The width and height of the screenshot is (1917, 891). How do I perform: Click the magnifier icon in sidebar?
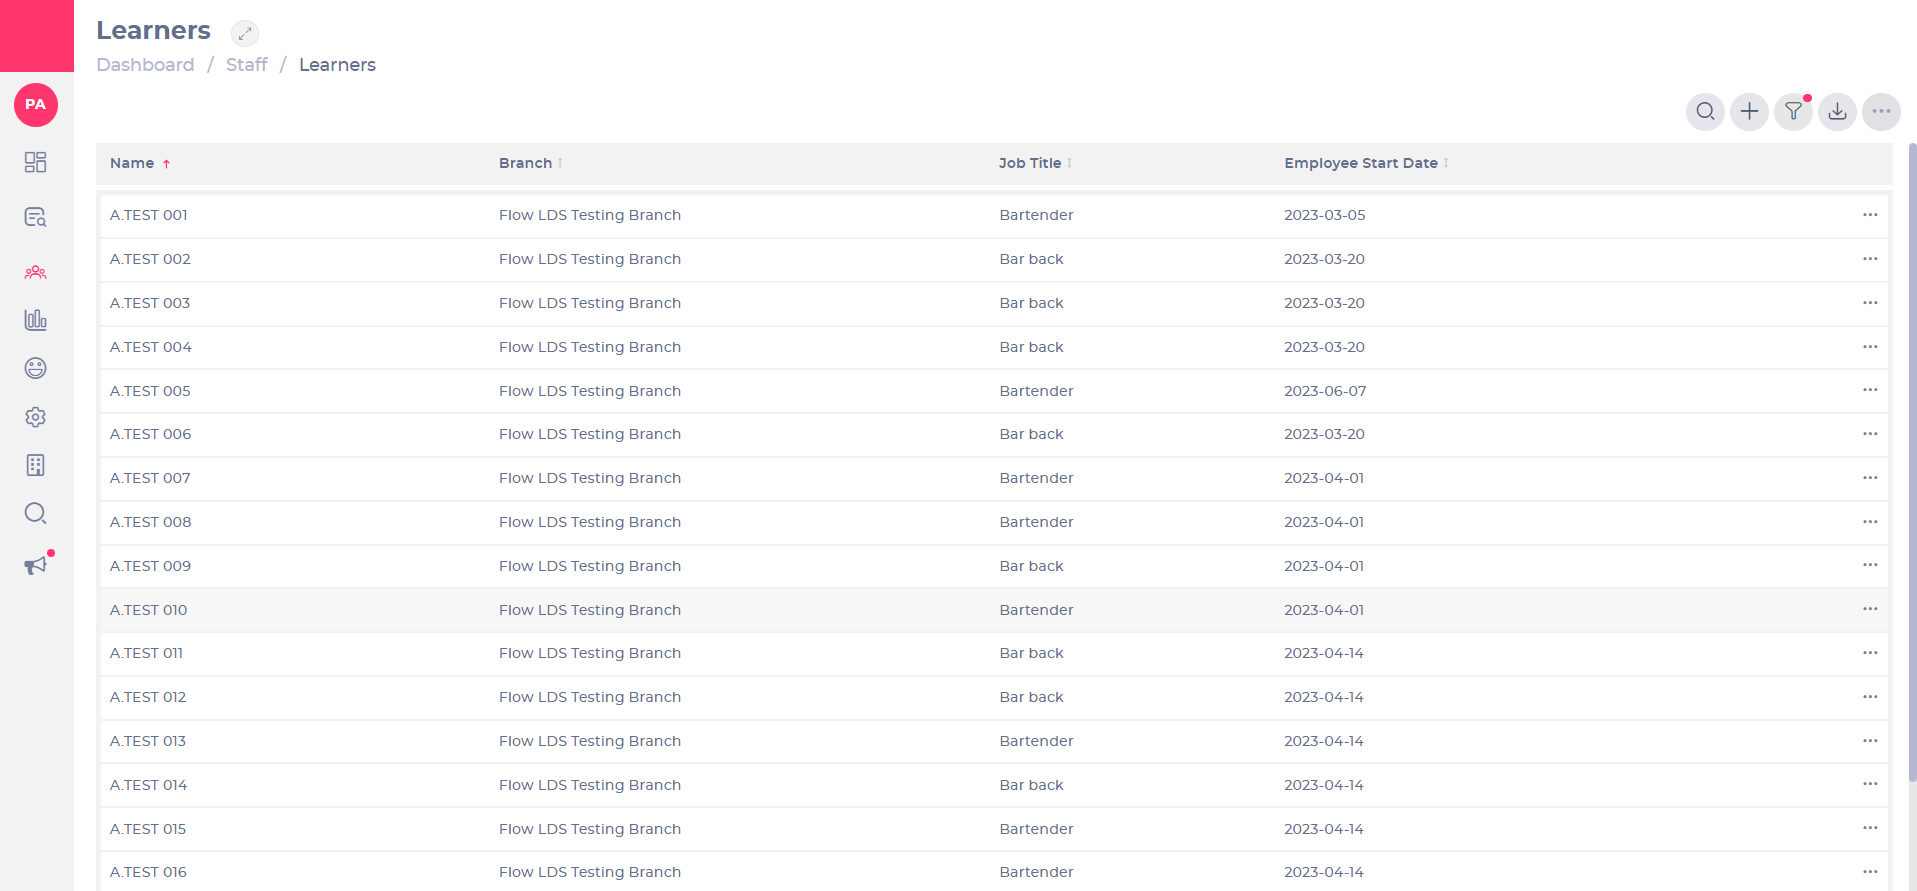pos(36,513)
